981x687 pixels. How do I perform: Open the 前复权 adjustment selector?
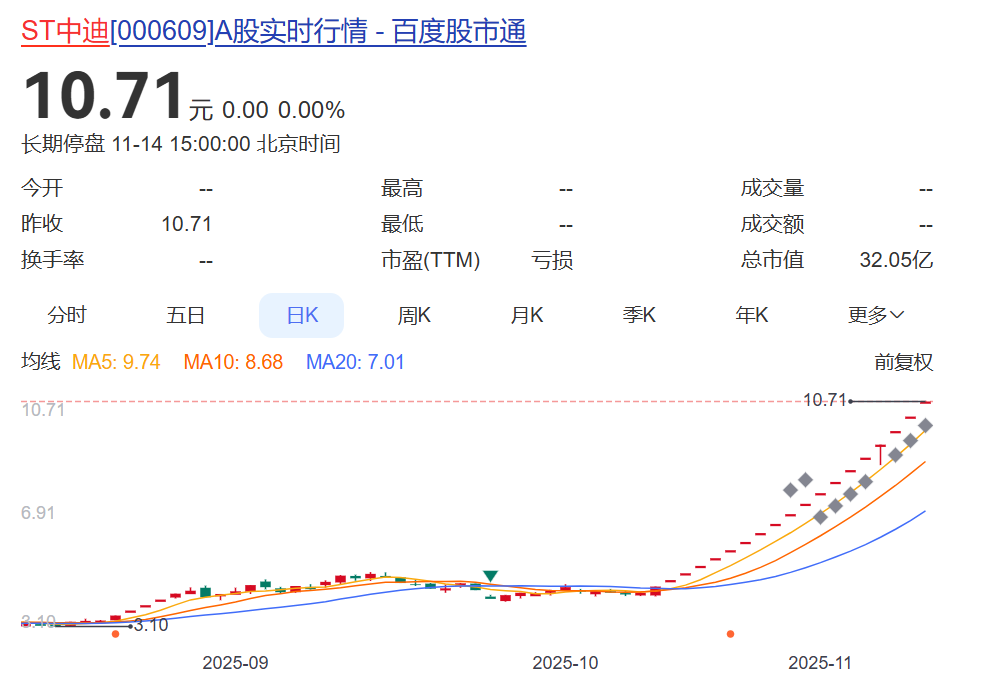tap(905, 363)
